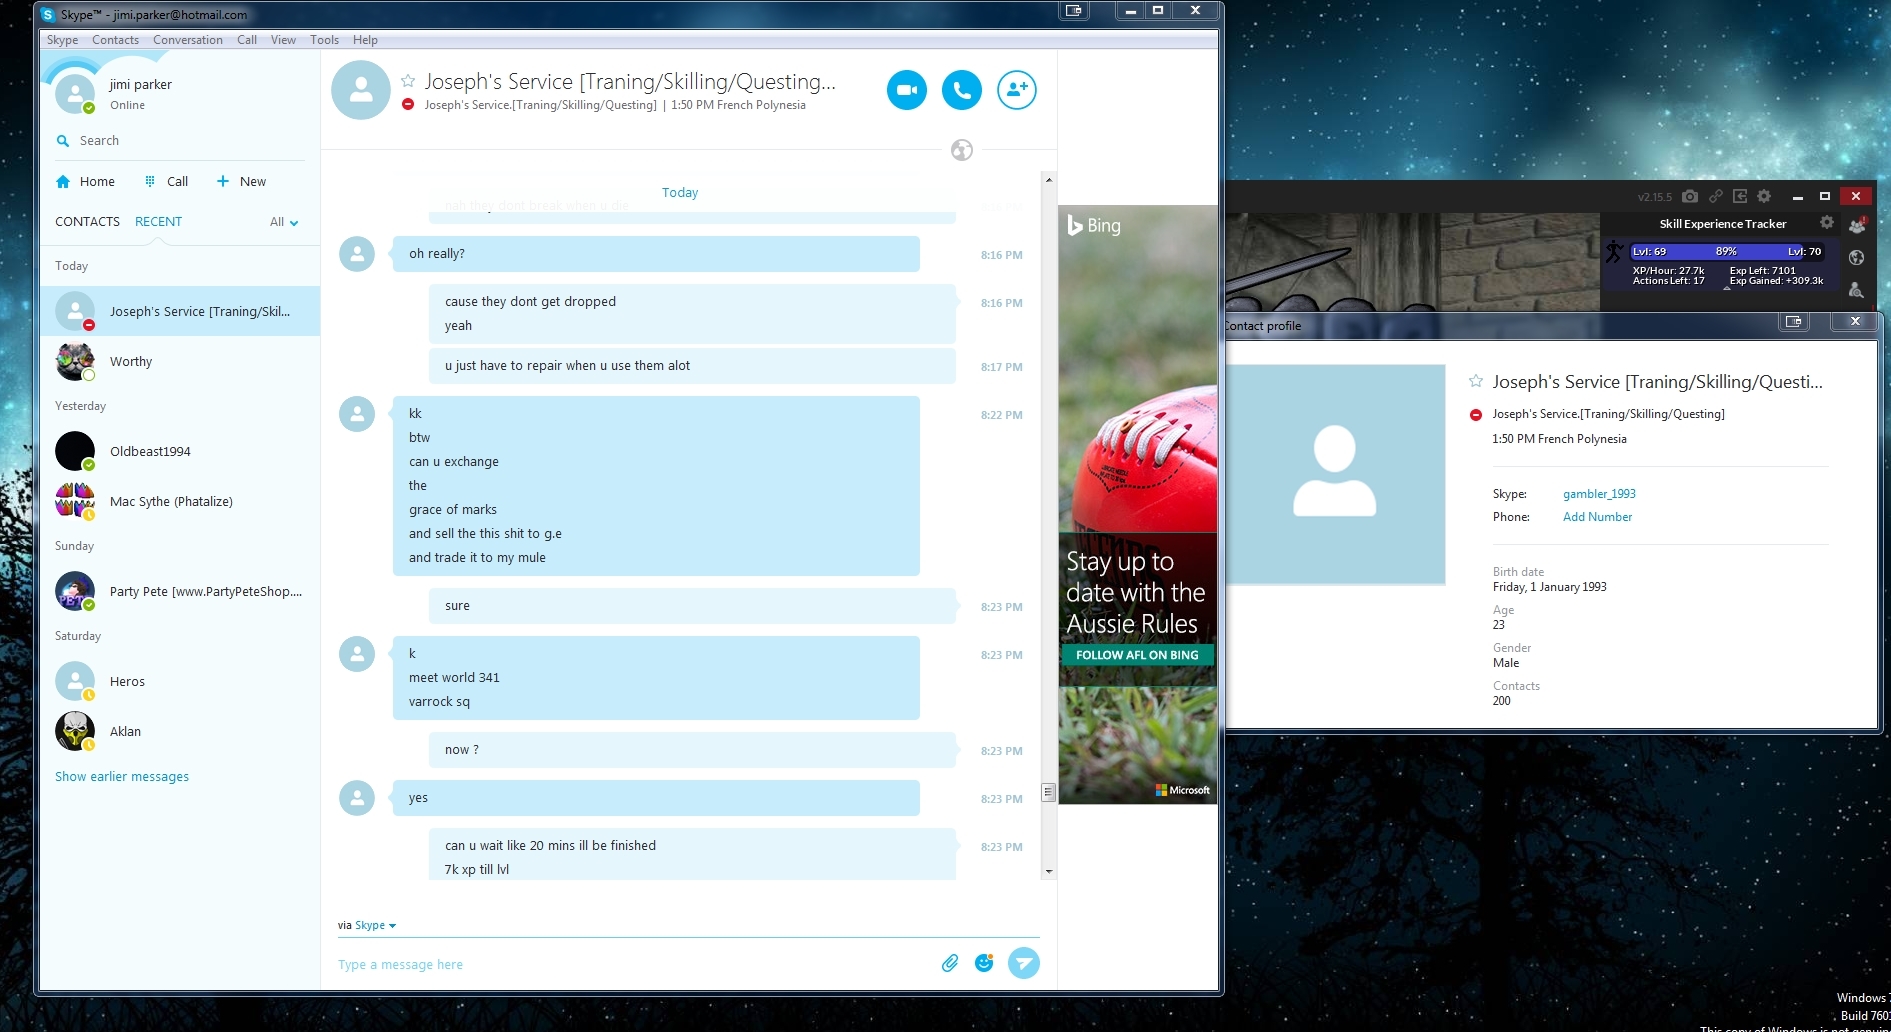Click the 'oh really?' message bubble
Image resolution: width=1891 pixels, height=1032 pixels.
(x=656, y=254)
